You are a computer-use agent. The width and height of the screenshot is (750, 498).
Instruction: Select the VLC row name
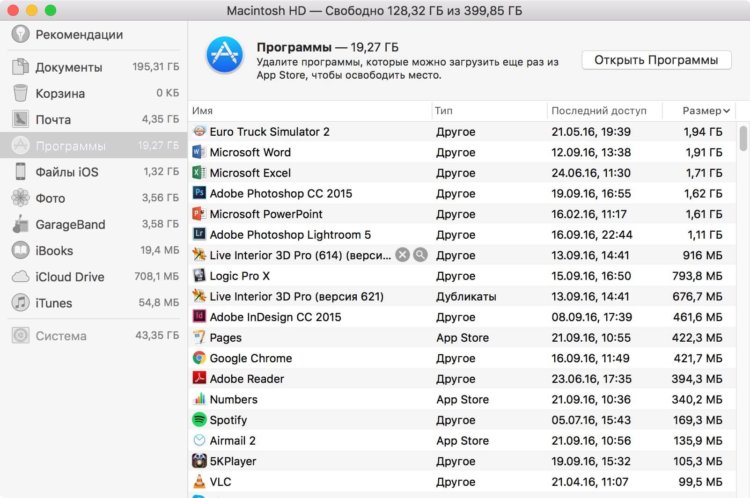click(221, 481)
